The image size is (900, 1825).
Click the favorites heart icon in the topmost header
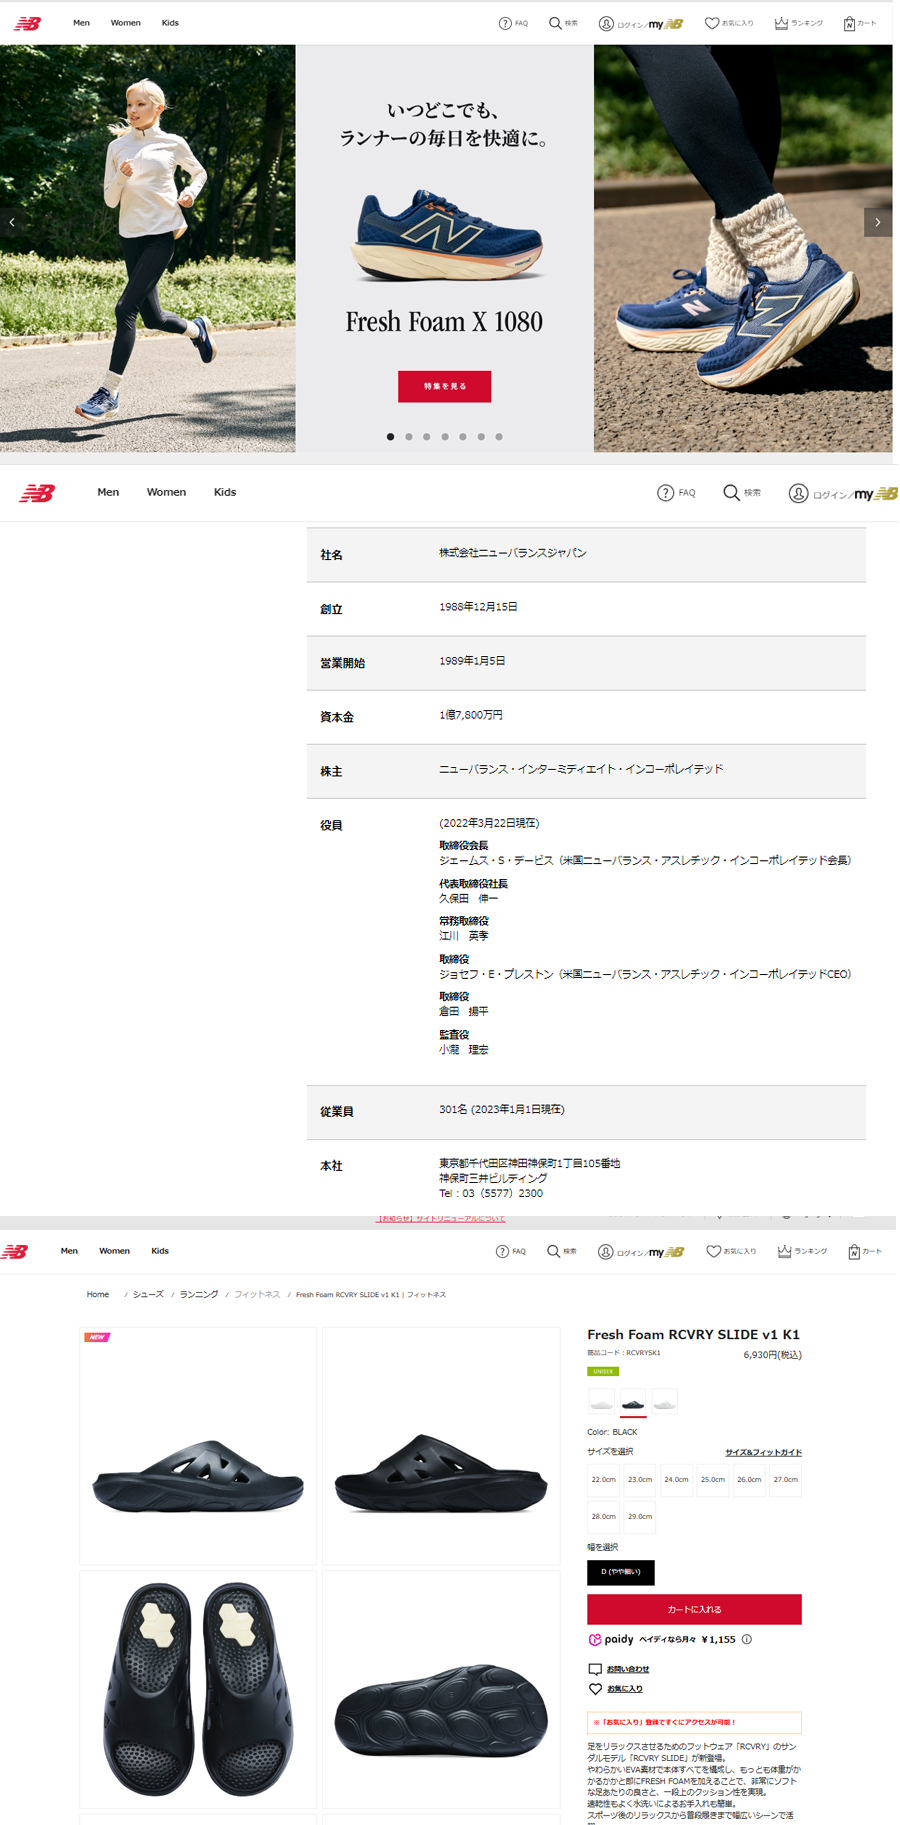pyautogui.click(x=712, y=23)
